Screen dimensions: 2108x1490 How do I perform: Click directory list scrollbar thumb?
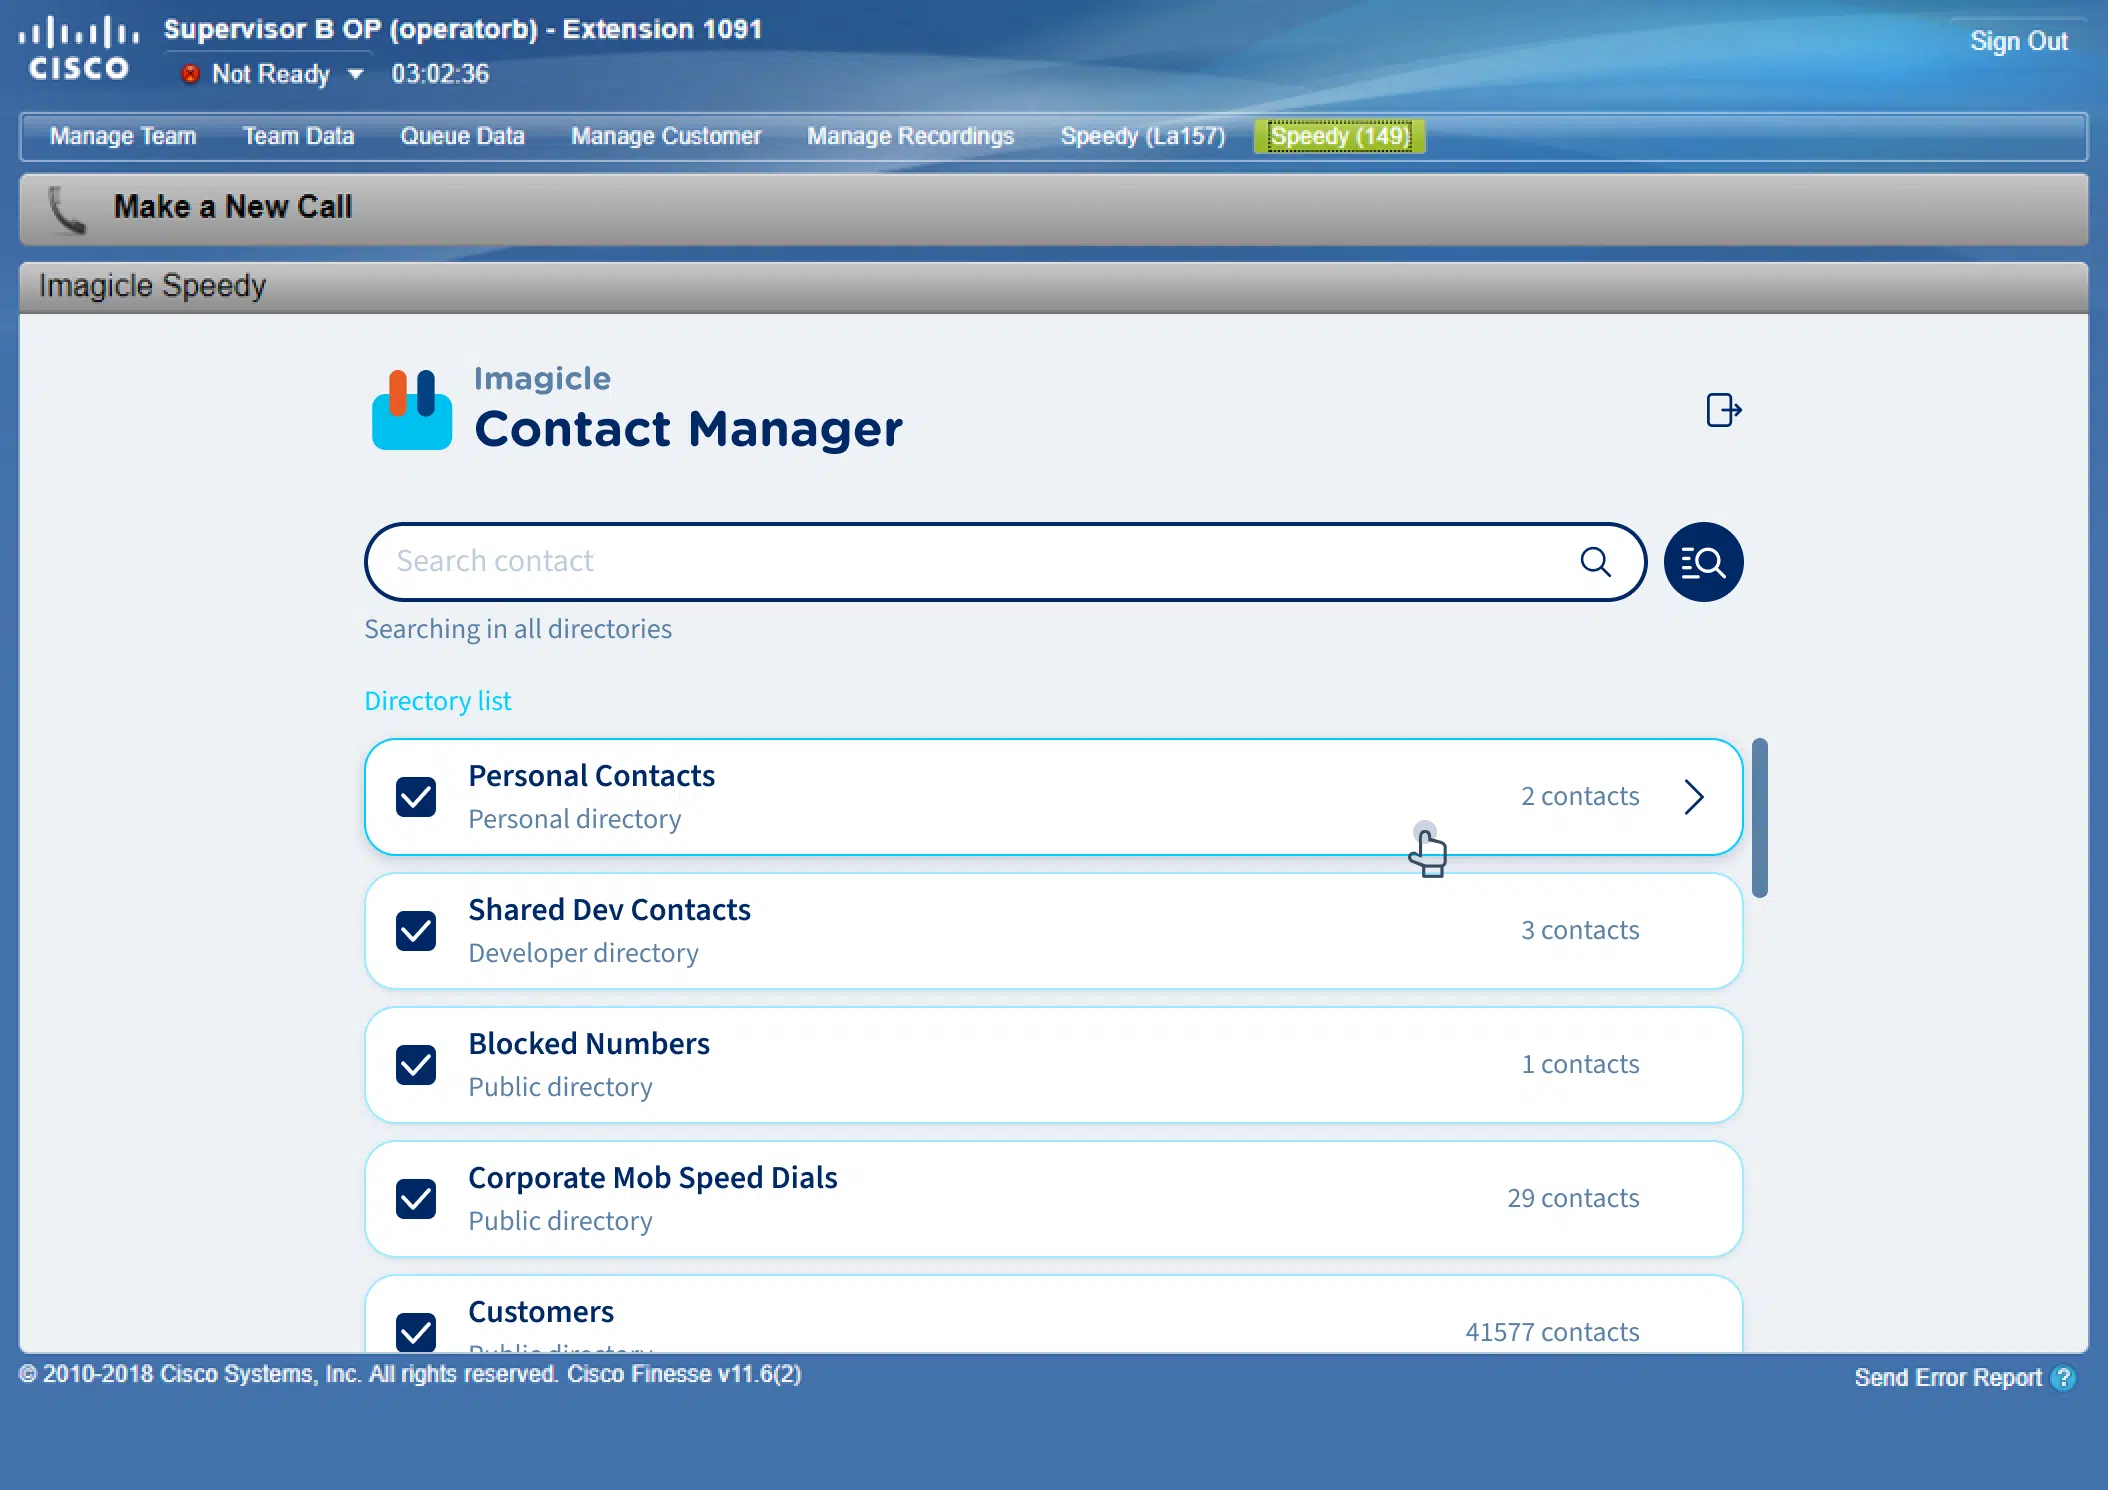click(1759, 818)
